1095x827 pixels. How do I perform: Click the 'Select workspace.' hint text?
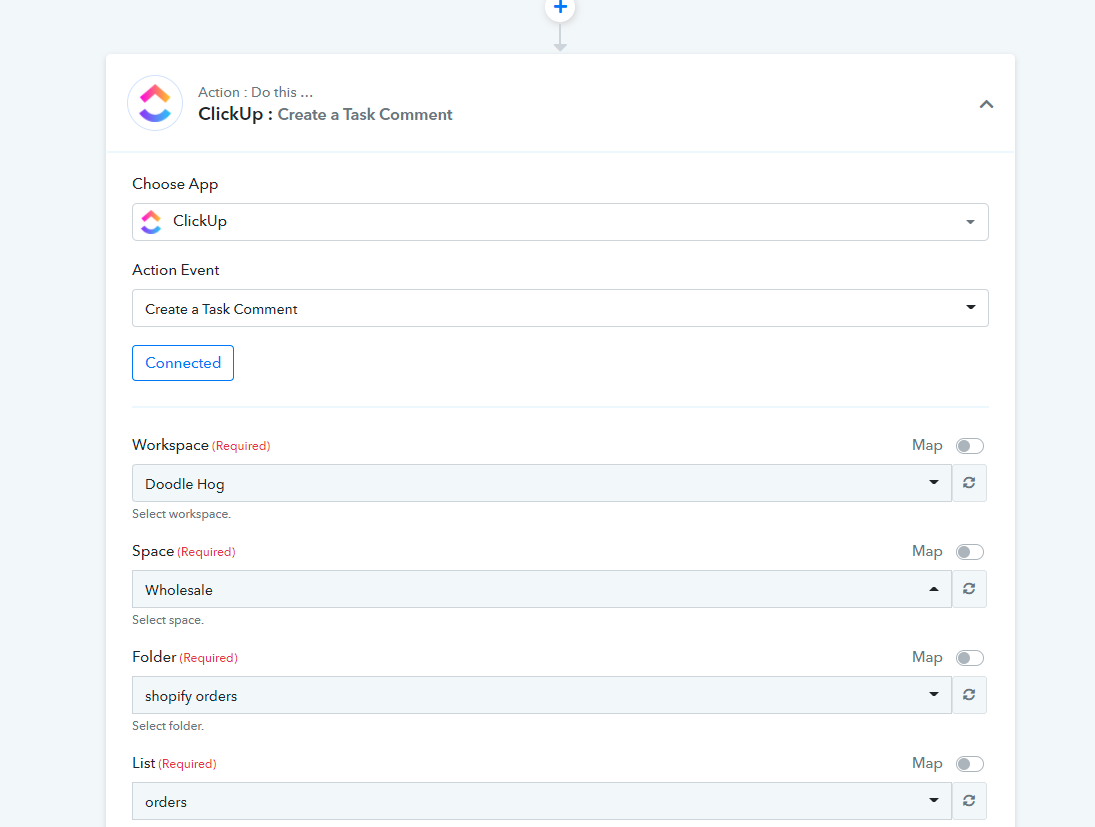(182, 514)
